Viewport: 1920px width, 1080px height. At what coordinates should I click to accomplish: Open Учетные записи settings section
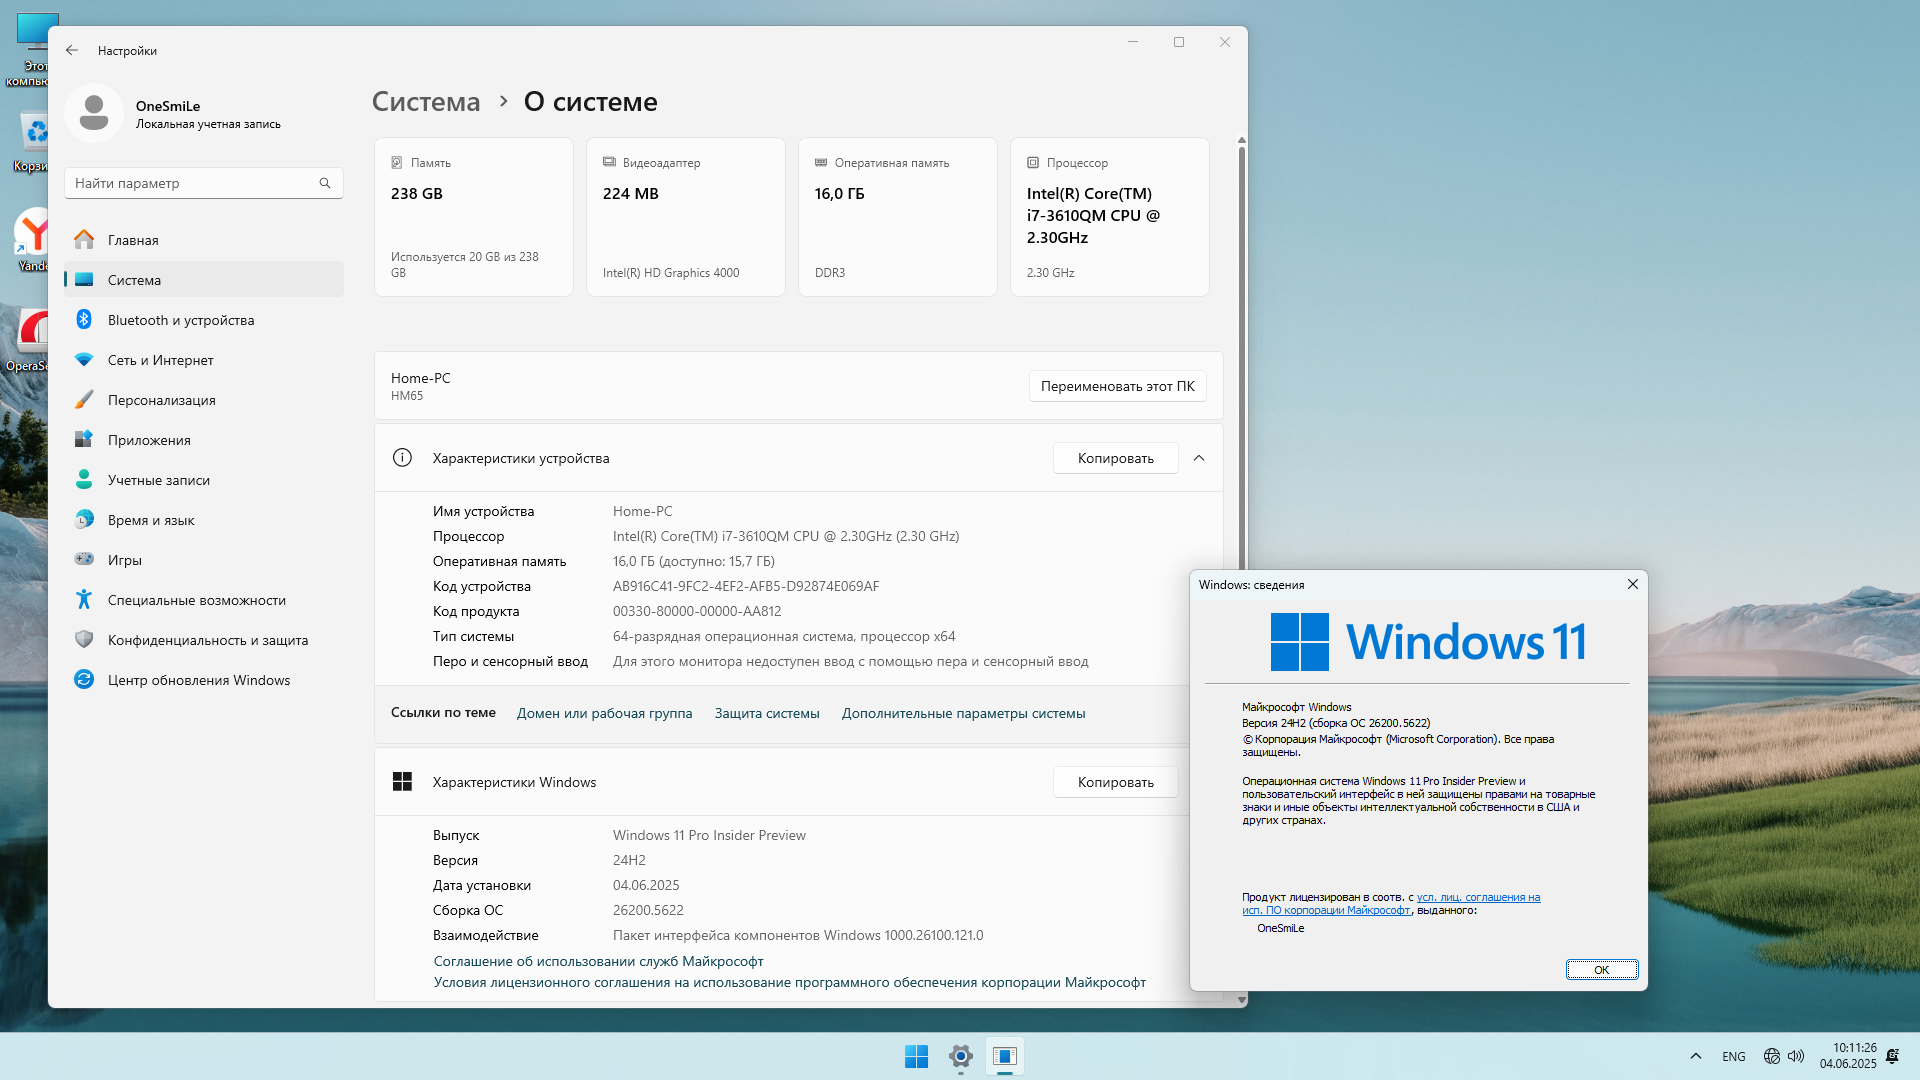[x=158, y=480]
